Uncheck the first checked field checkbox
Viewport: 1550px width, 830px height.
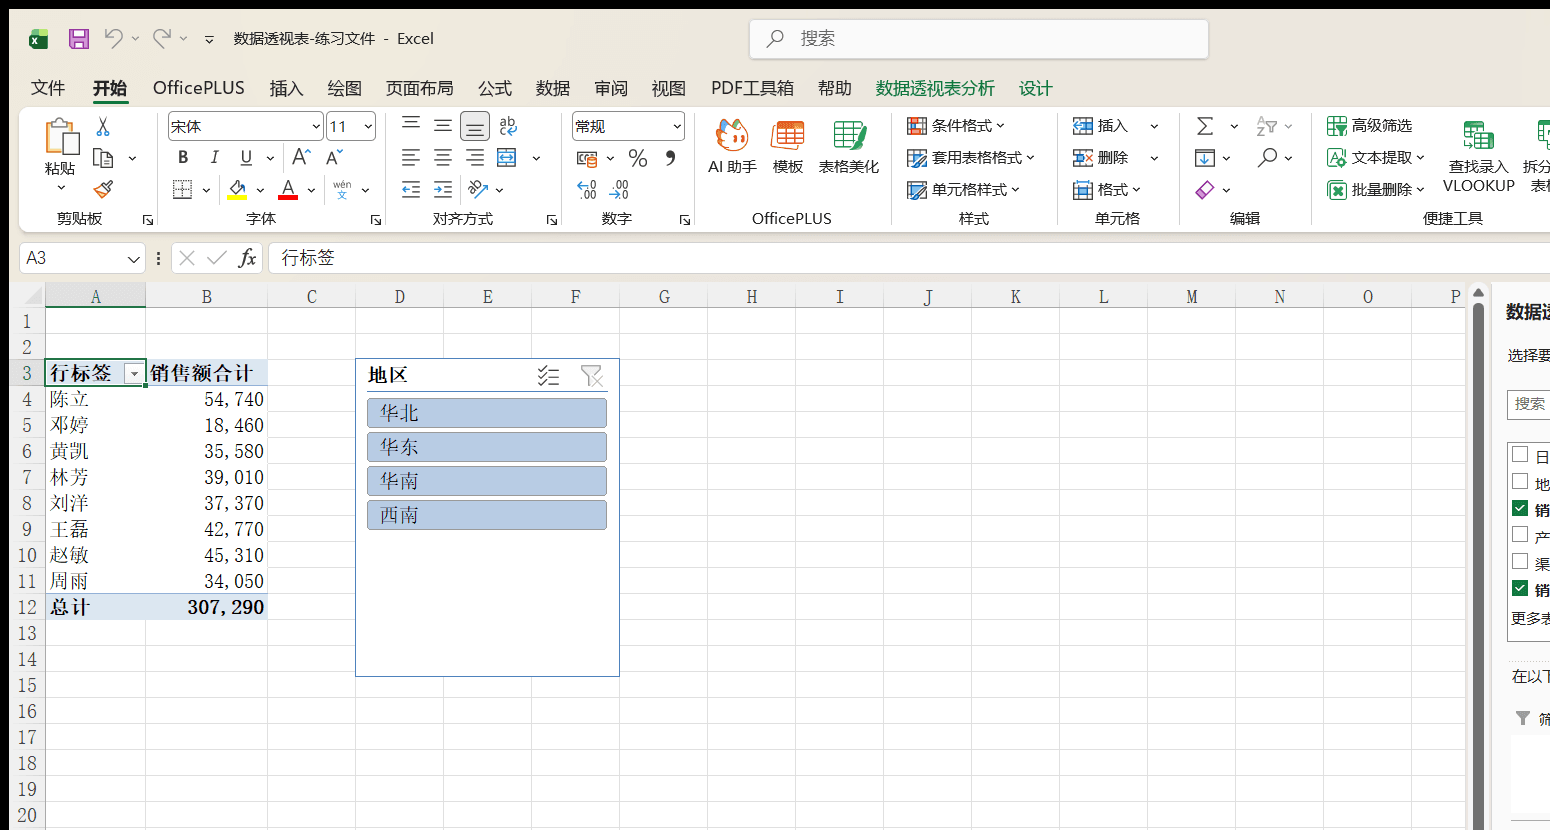(x=1520, y=508)
